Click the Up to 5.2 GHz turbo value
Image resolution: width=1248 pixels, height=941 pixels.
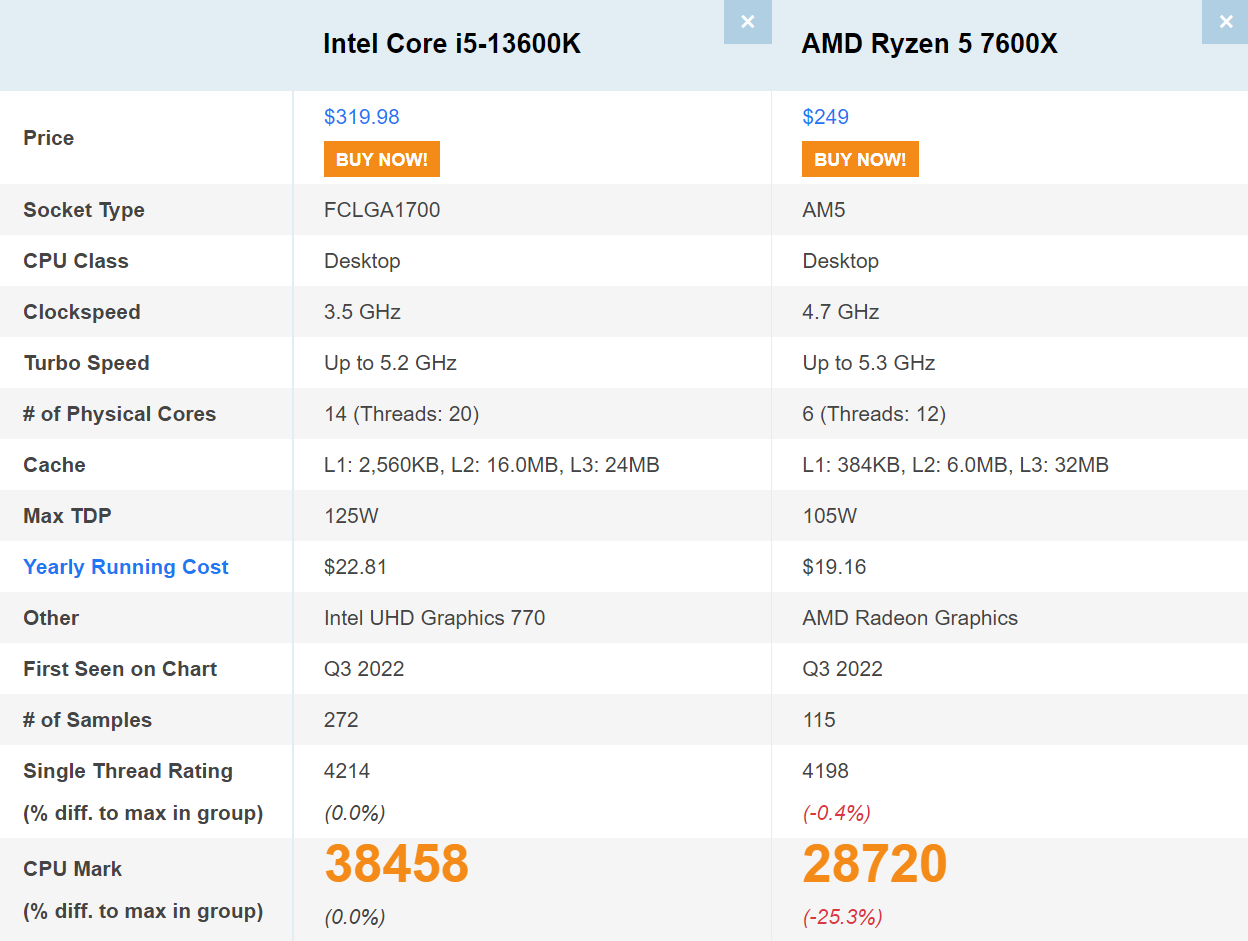click(390, 363)
